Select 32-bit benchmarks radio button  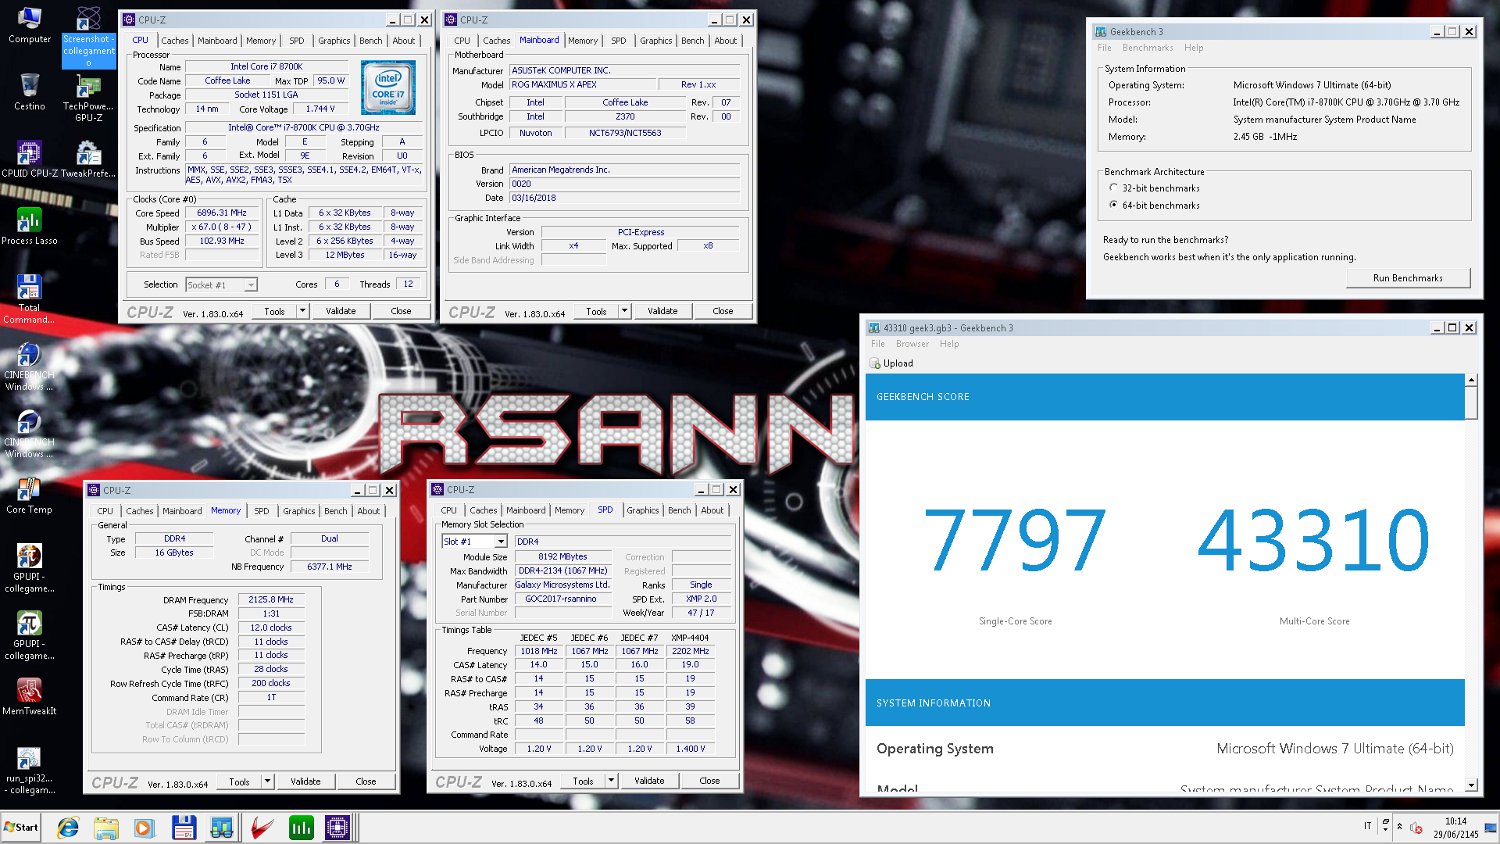pyautogui.click(x=1114, y=188)
